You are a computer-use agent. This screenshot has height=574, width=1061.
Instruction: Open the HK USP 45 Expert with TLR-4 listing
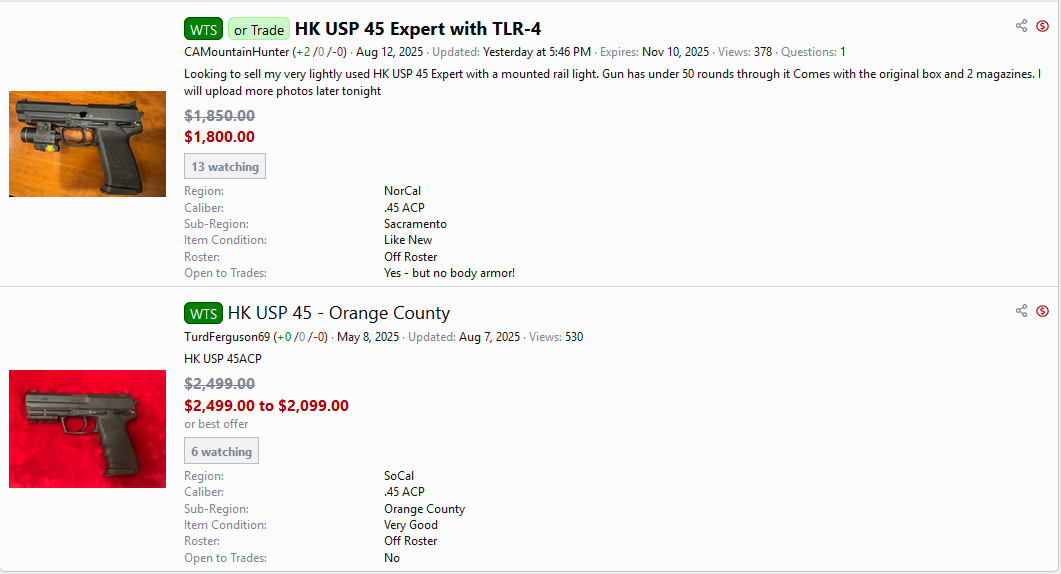(x=417, y=29)
